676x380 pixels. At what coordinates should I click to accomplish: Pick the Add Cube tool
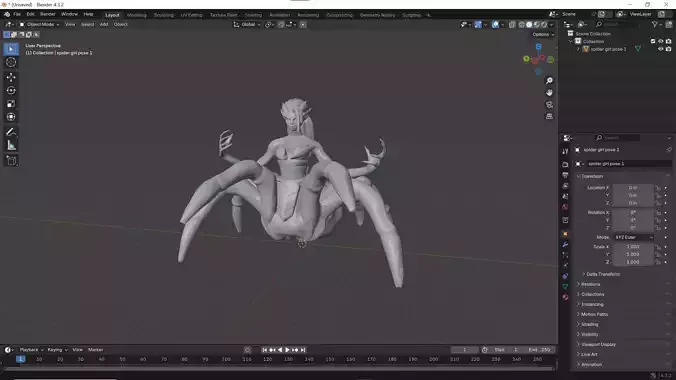[11, 160]
